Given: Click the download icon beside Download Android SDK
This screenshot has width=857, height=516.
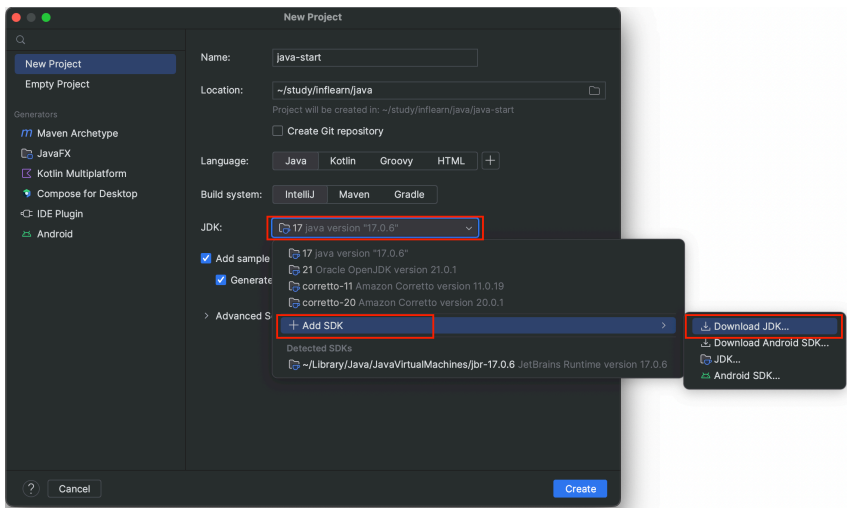Looking at the screenshot, I should [x=706, y=343].
